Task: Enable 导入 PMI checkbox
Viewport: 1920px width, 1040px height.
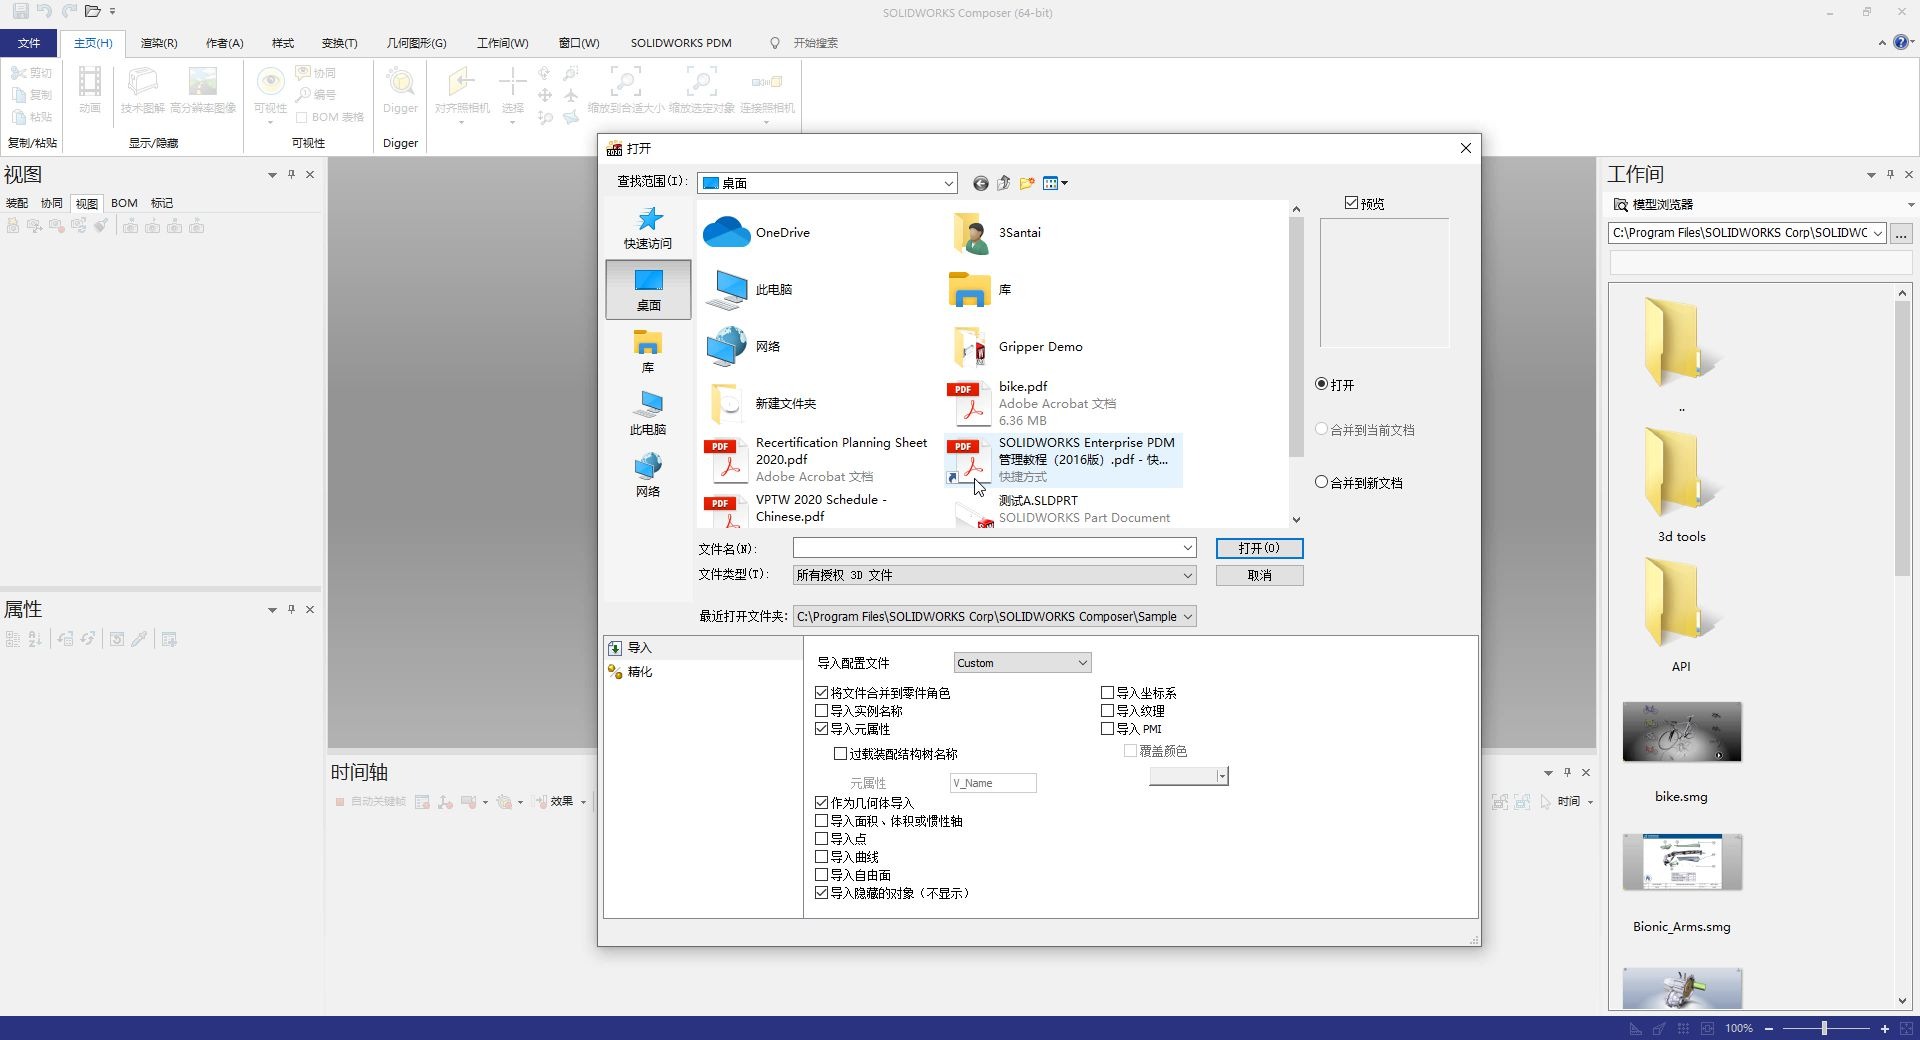Action: 1108,729
